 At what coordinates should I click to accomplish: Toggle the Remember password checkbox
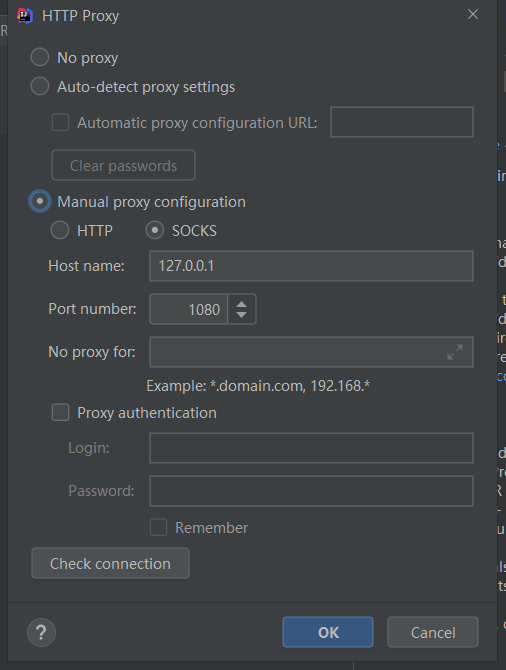tap(158, 527)
